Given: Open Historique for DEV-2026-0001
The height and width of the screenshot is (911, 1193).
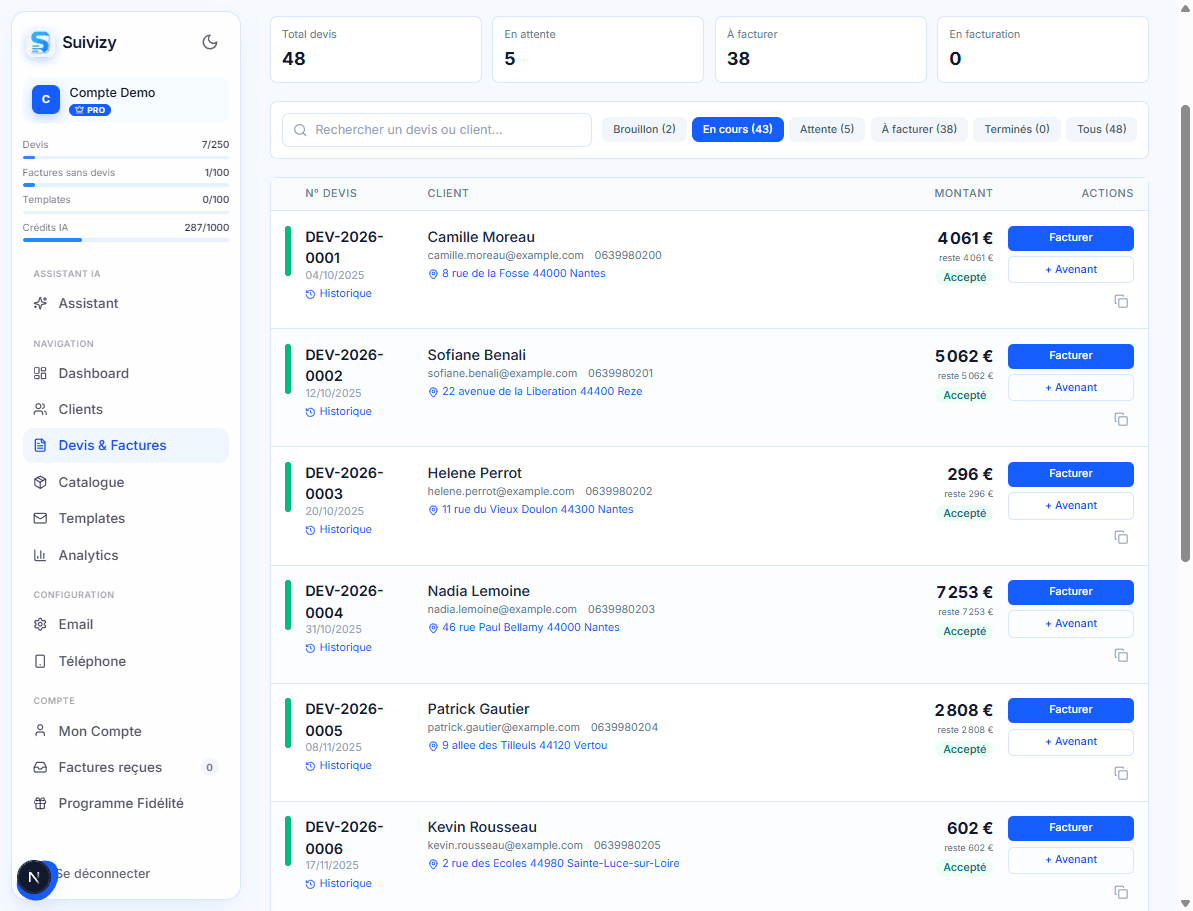Looking at the screenshot, I should coord(339,294).
